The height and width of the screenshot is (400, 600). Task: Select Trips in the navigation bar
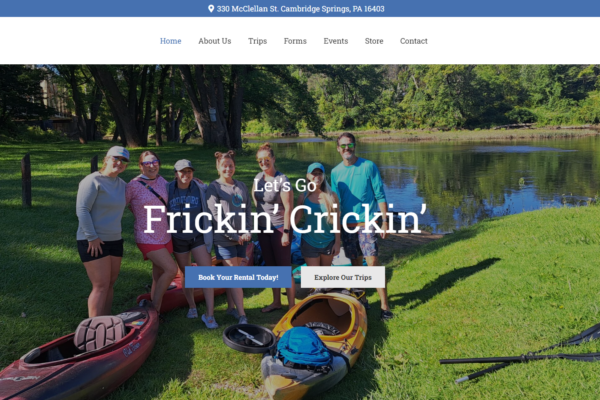click(x=258, y=41)
